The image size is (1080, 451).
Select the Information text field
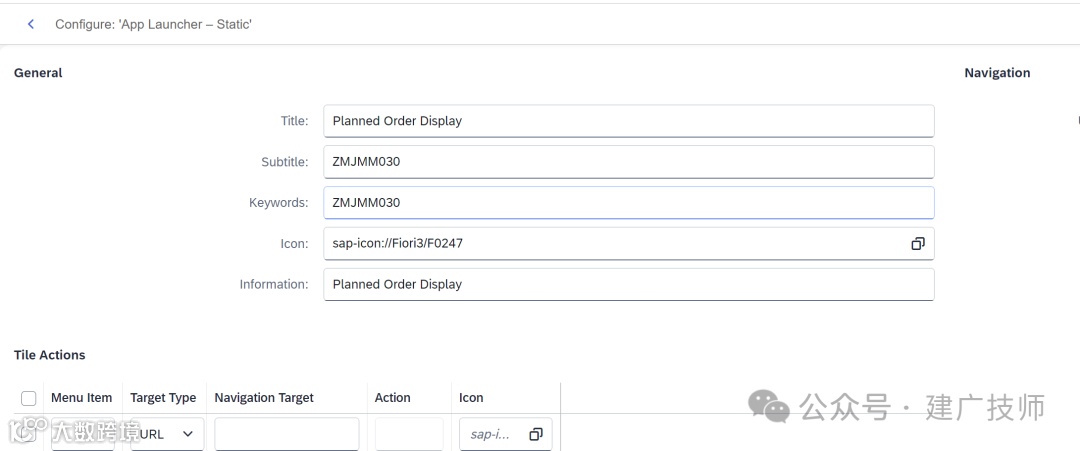tap(628, 284)
